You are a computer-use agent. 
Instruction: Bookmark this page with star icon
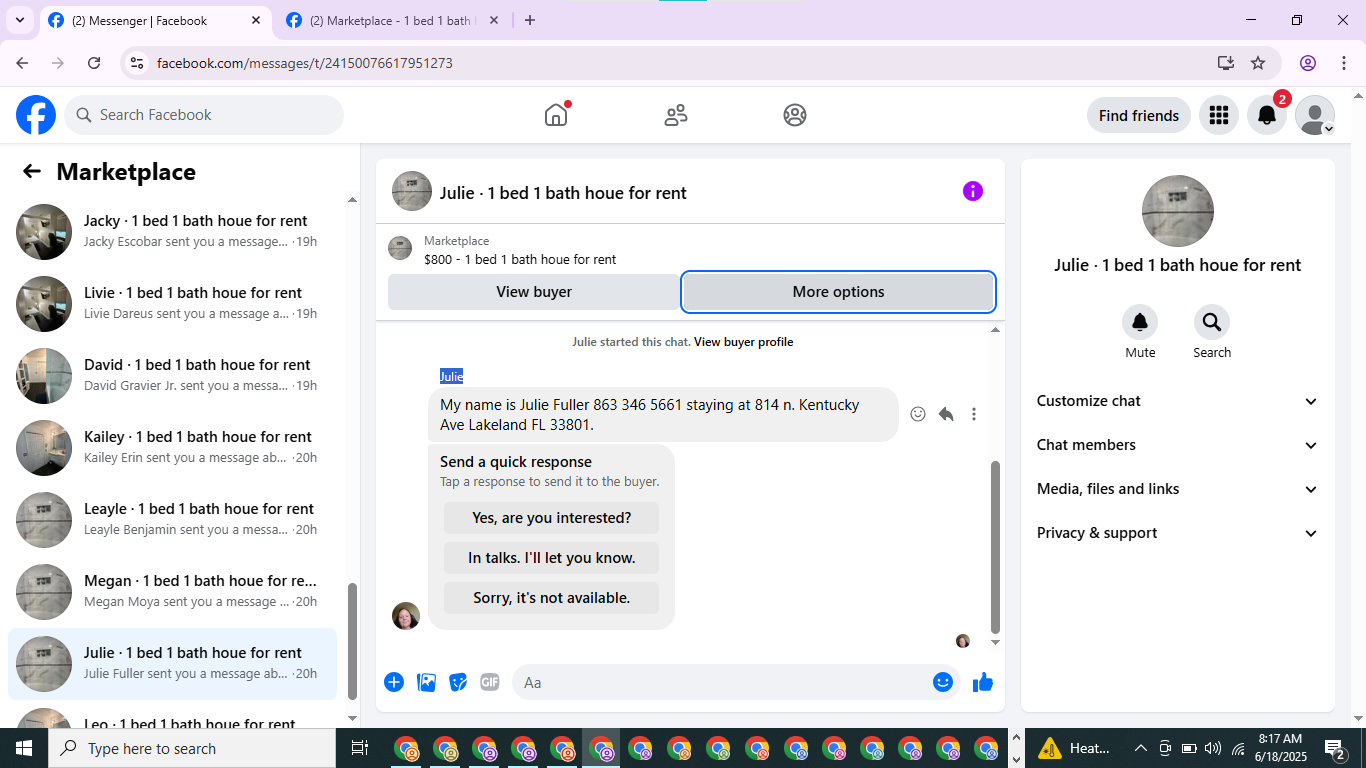(1258, 63)
